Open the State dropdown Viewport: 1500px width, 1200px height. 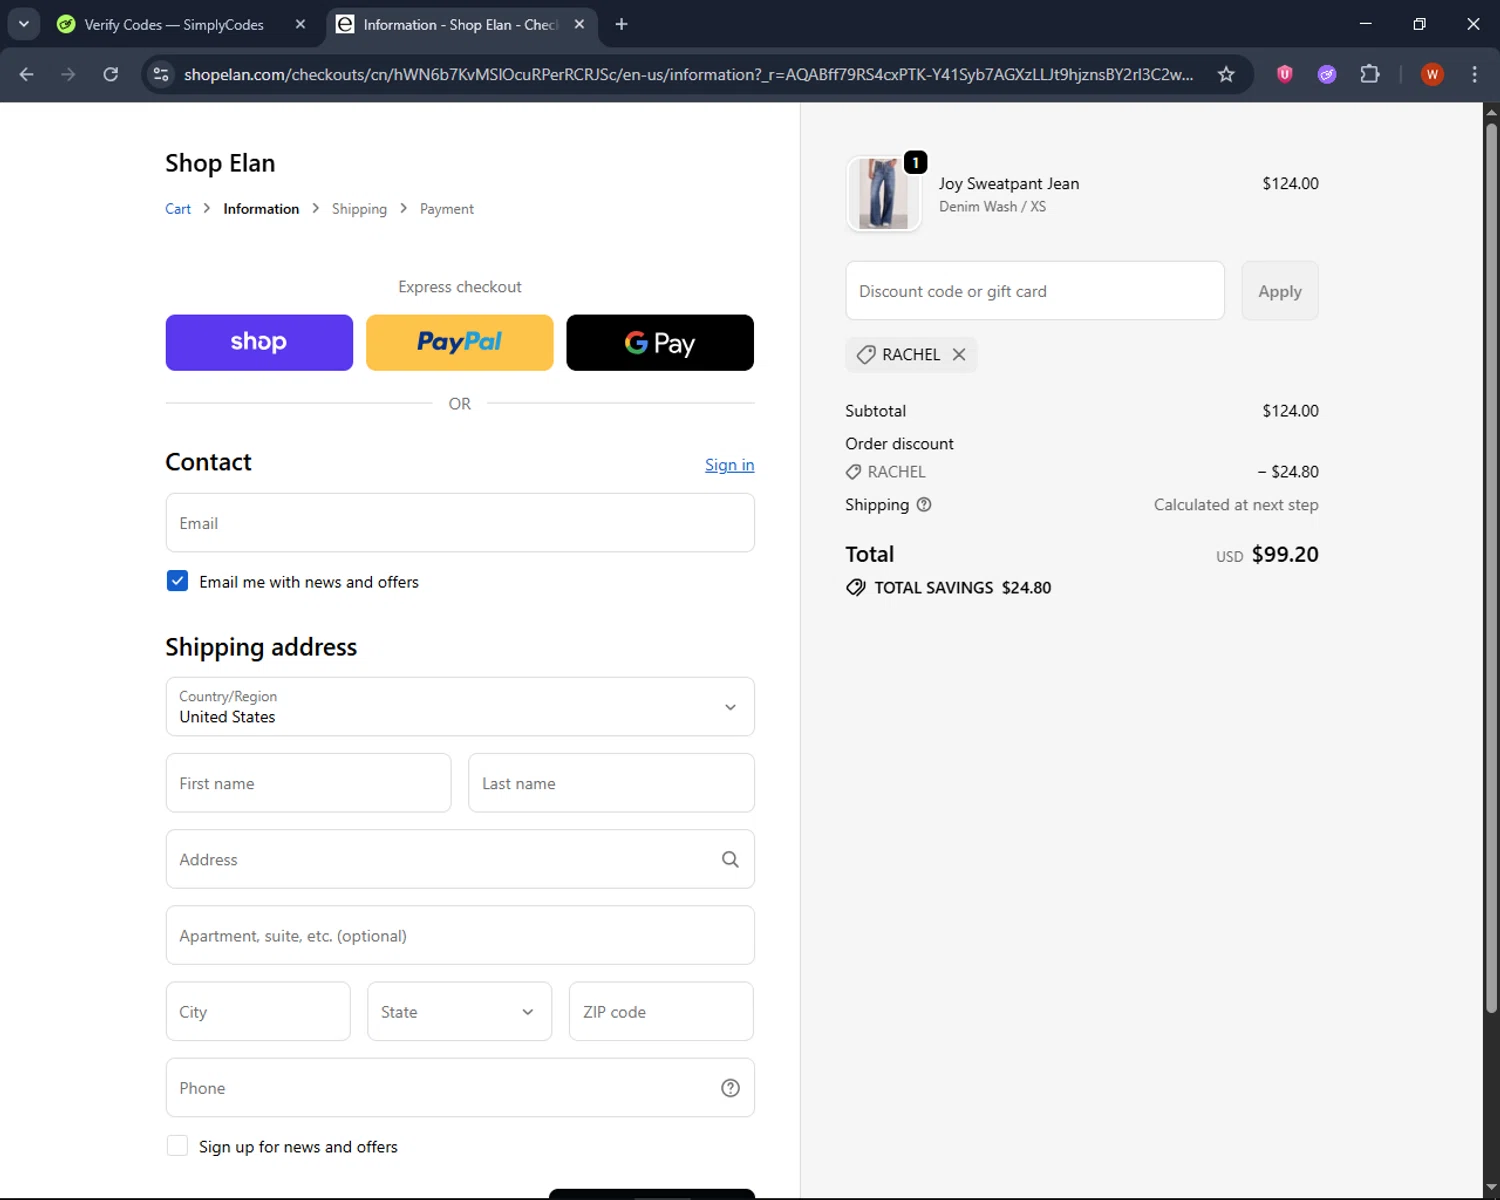tap(459, 1011)
